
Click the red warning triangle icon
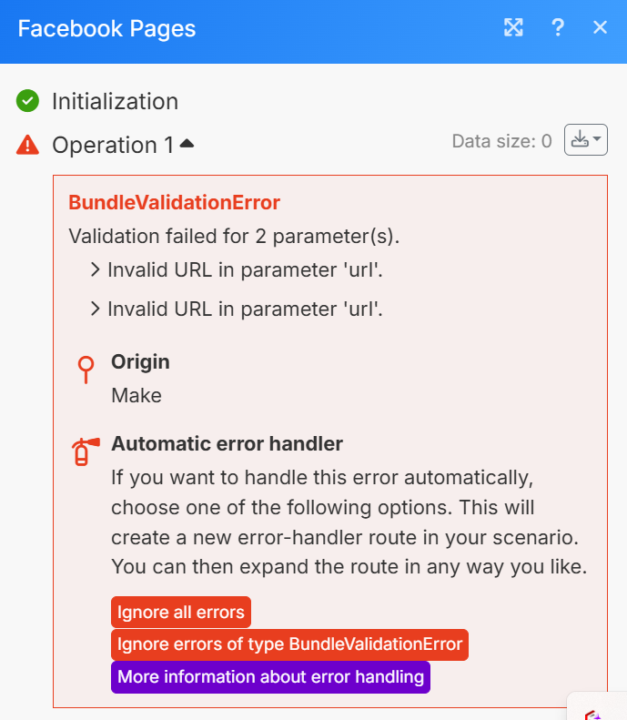pos(28,145)
